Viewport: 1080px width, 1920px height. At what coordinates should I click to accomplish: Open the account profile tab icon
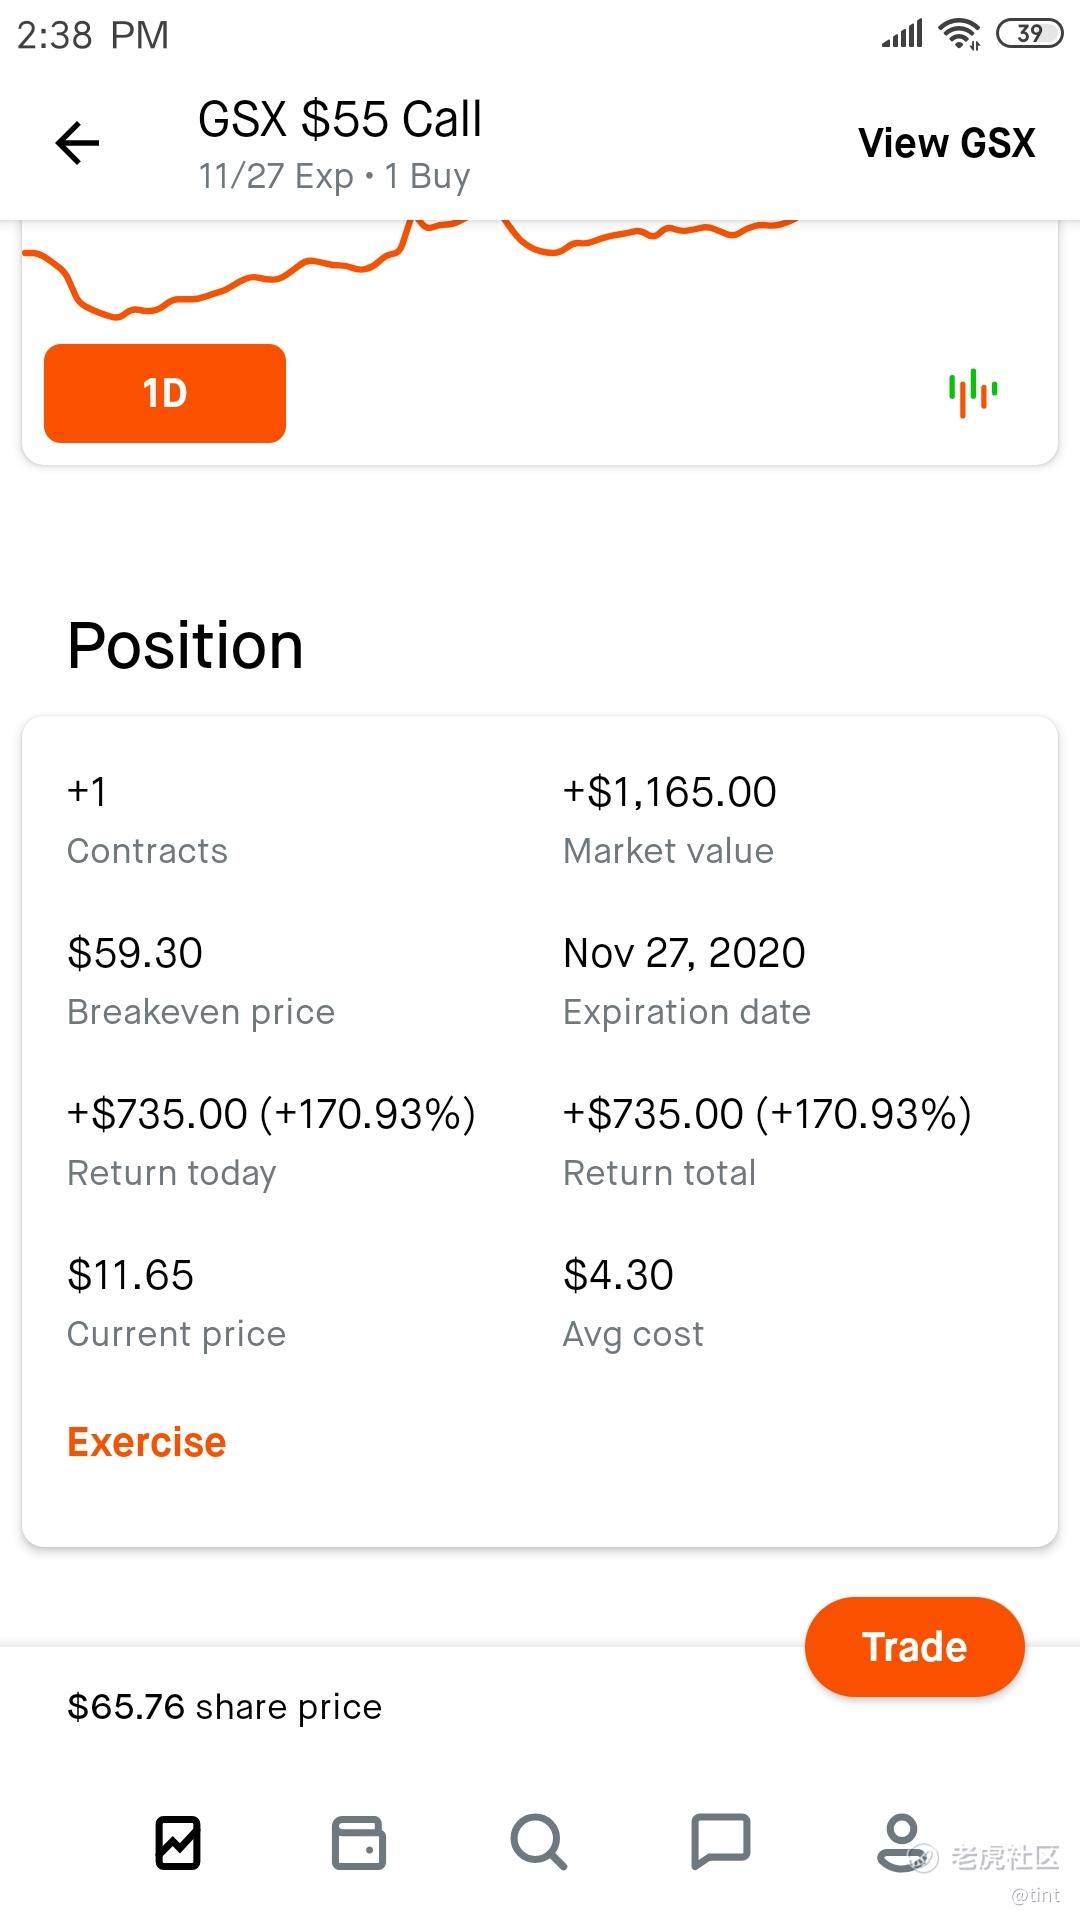901,1842
